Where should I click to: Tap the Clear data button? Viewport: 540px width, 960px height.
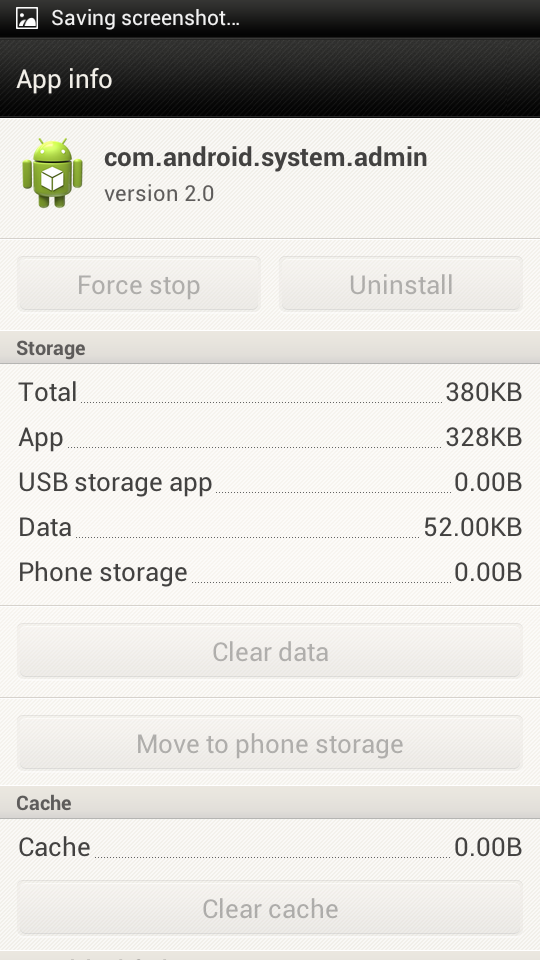270,651
